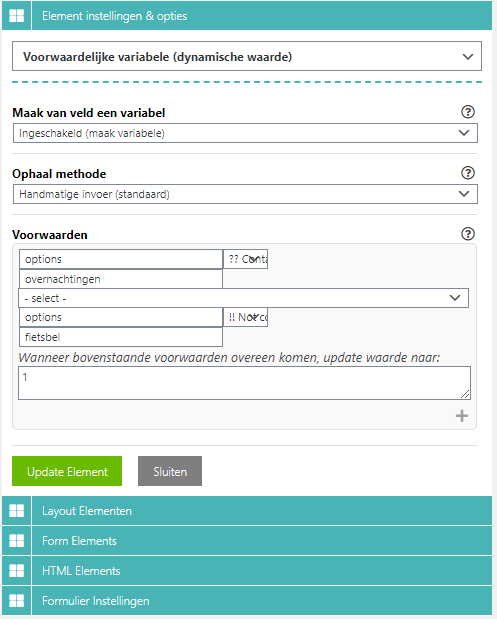Click Update Element button
The image size is (497, 619).
(67, 471)
